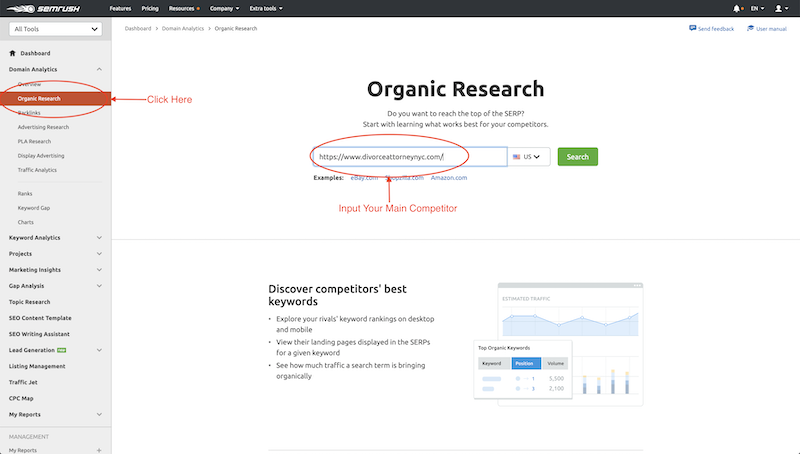Expand the Marketing Insights section

[x=99, y=270]
